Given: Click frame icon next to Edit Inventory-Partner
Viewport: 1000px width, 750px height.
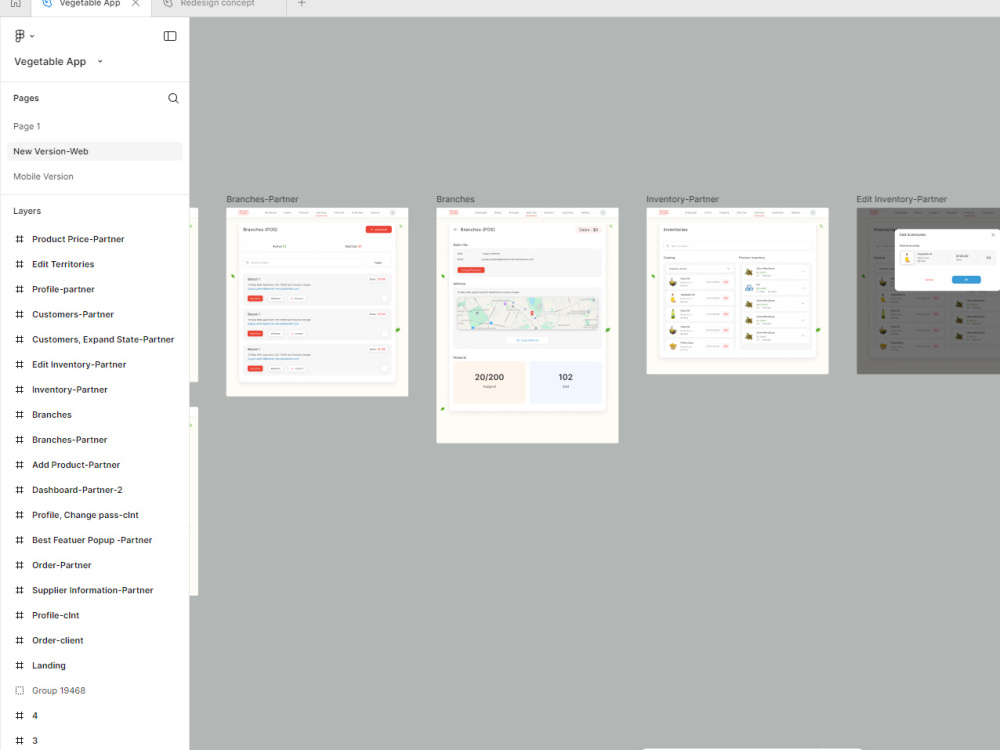Looking at the screenshot, I should tap(19, 365).
